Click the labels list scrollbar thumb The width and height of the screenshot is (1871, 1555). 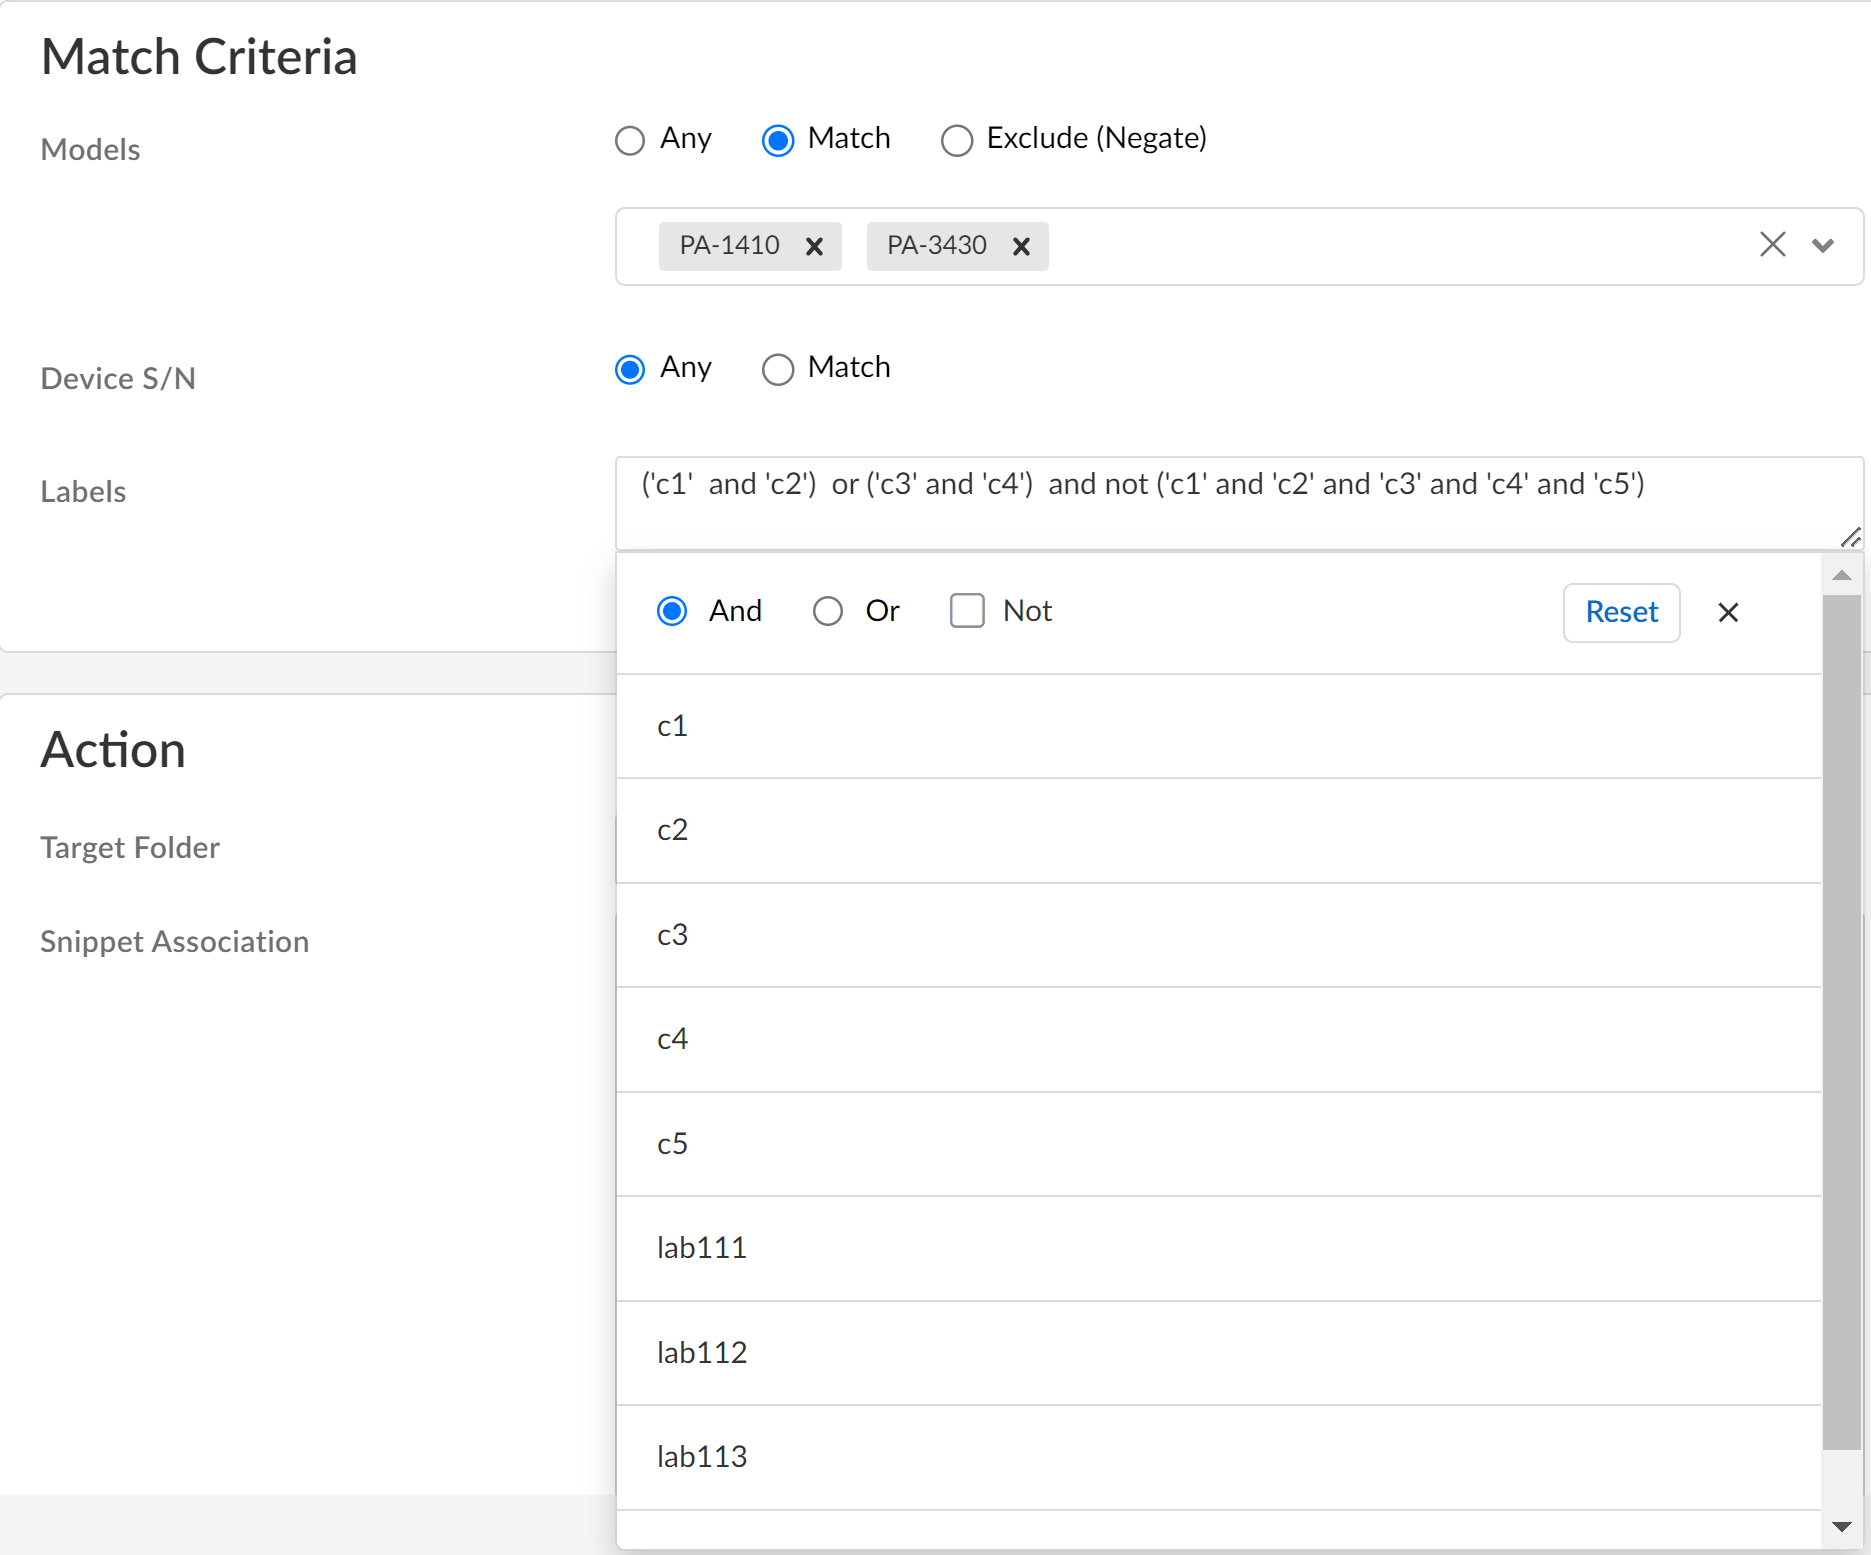tap(1841, 1020)
